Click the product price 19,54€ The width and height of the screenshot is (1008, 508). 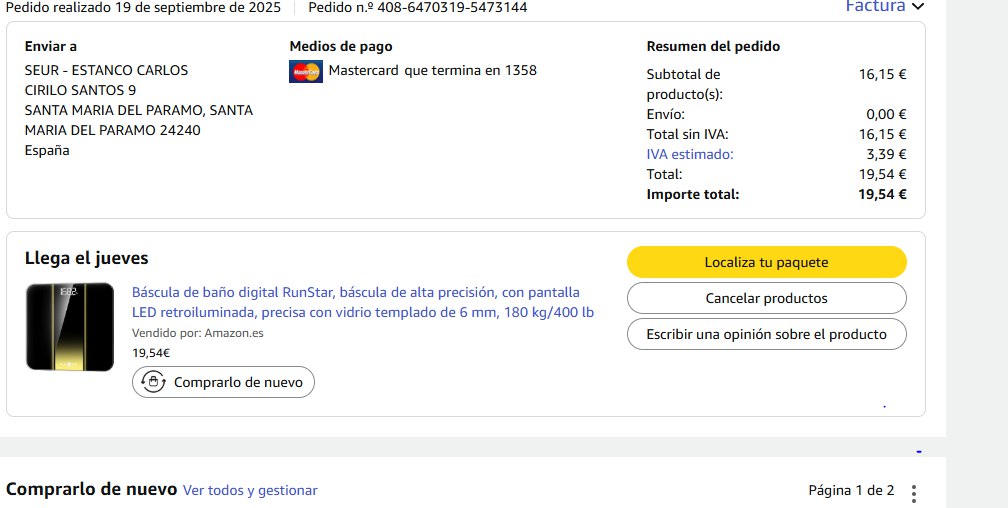151,353
